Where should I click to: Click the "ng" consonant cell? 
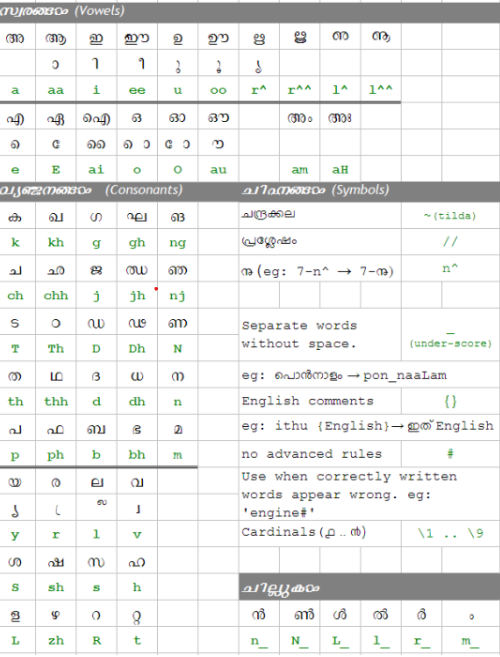coord(177,242)
